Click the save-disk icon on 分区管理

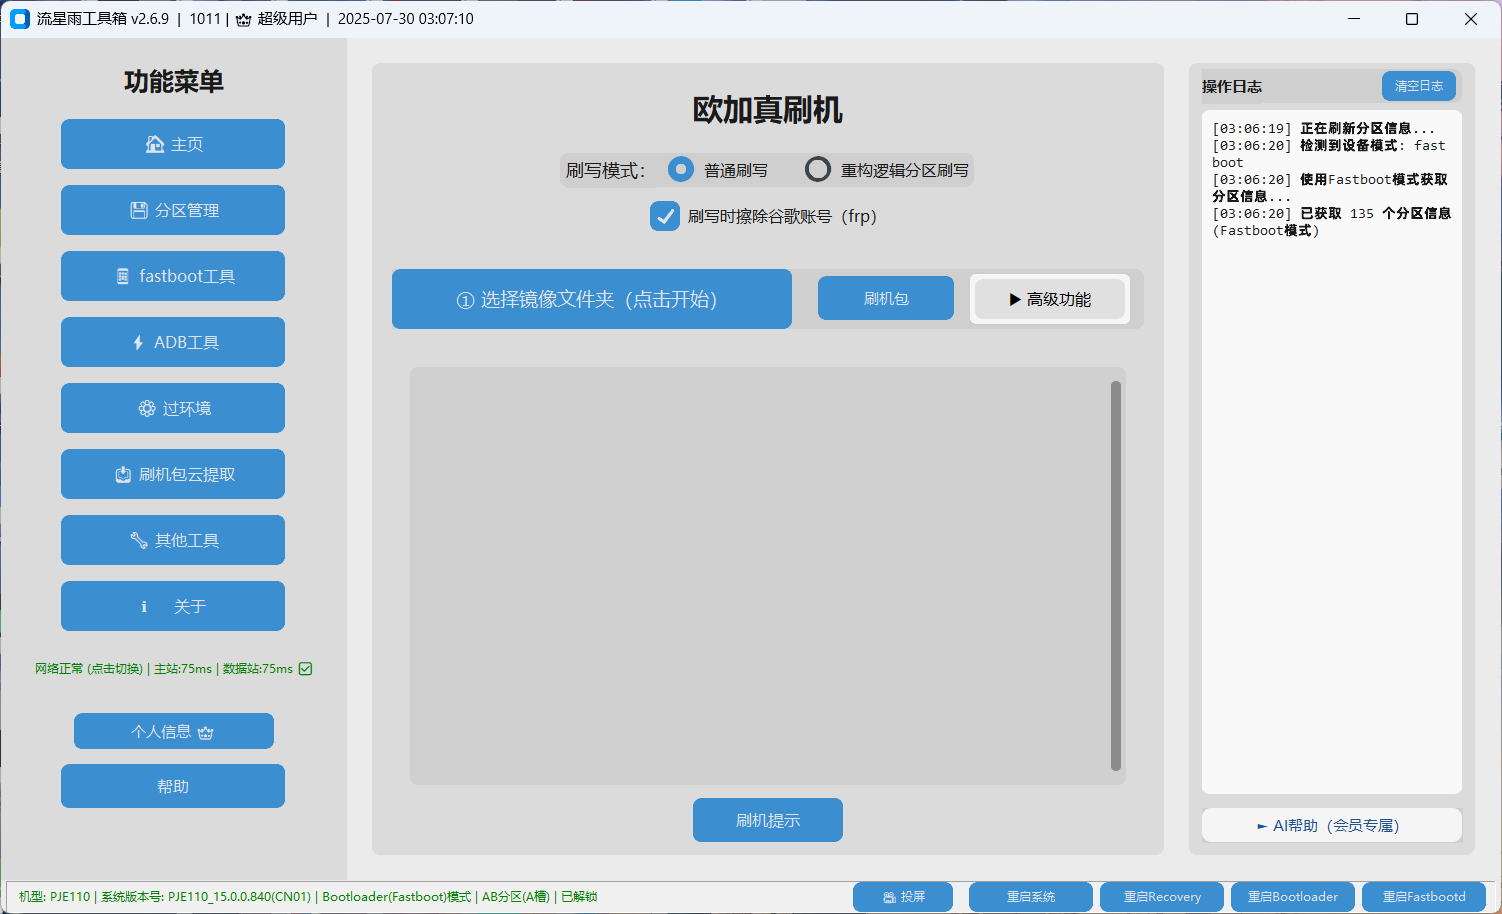click(139, 210)
